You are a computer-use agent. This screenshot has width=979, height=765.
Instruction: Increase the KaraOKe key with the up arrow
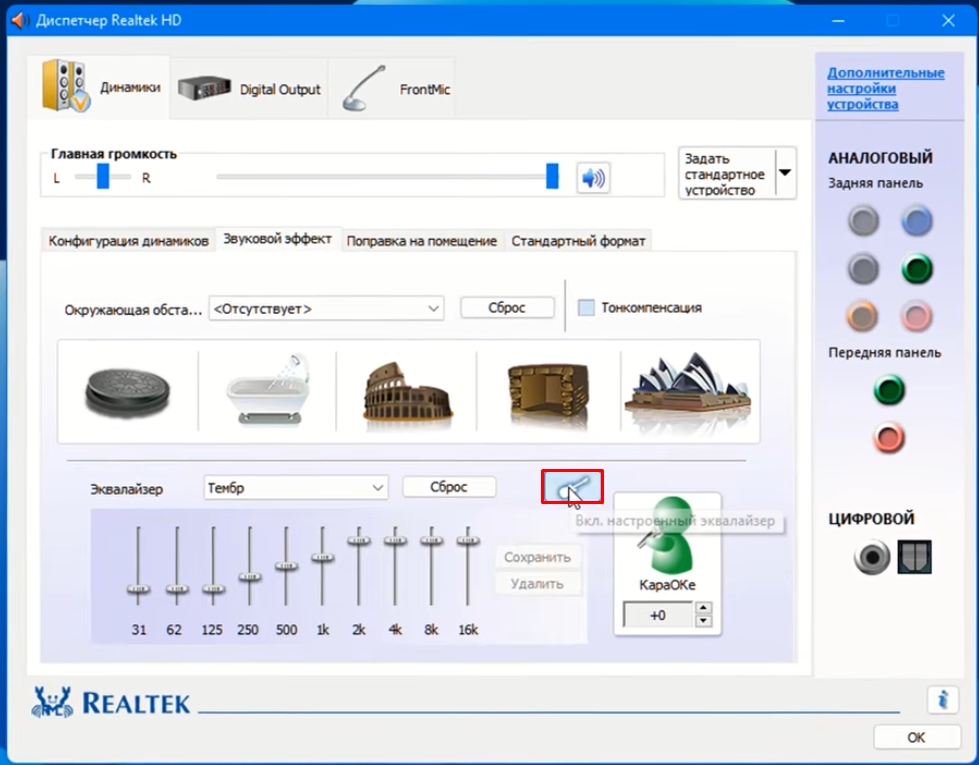click(x=704, y=608)
